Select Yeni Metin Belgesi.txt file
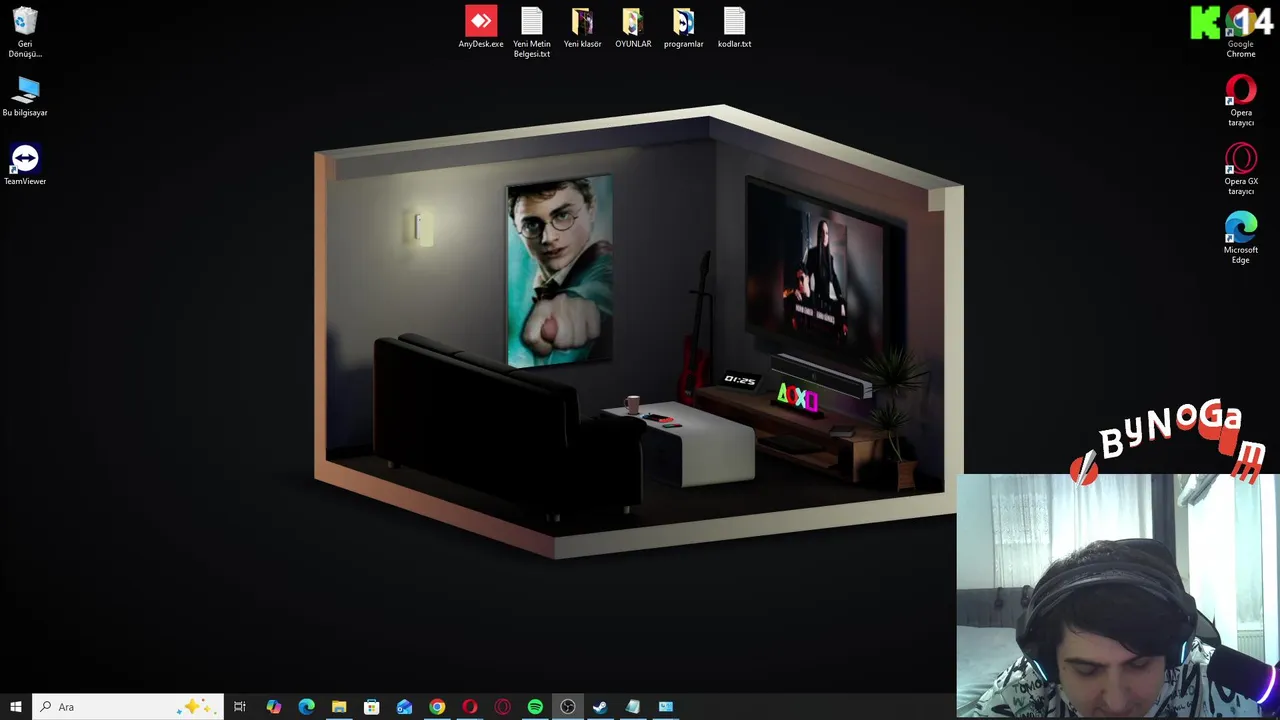The height and width of the screenshot is (720, 1280). (532, 32)
